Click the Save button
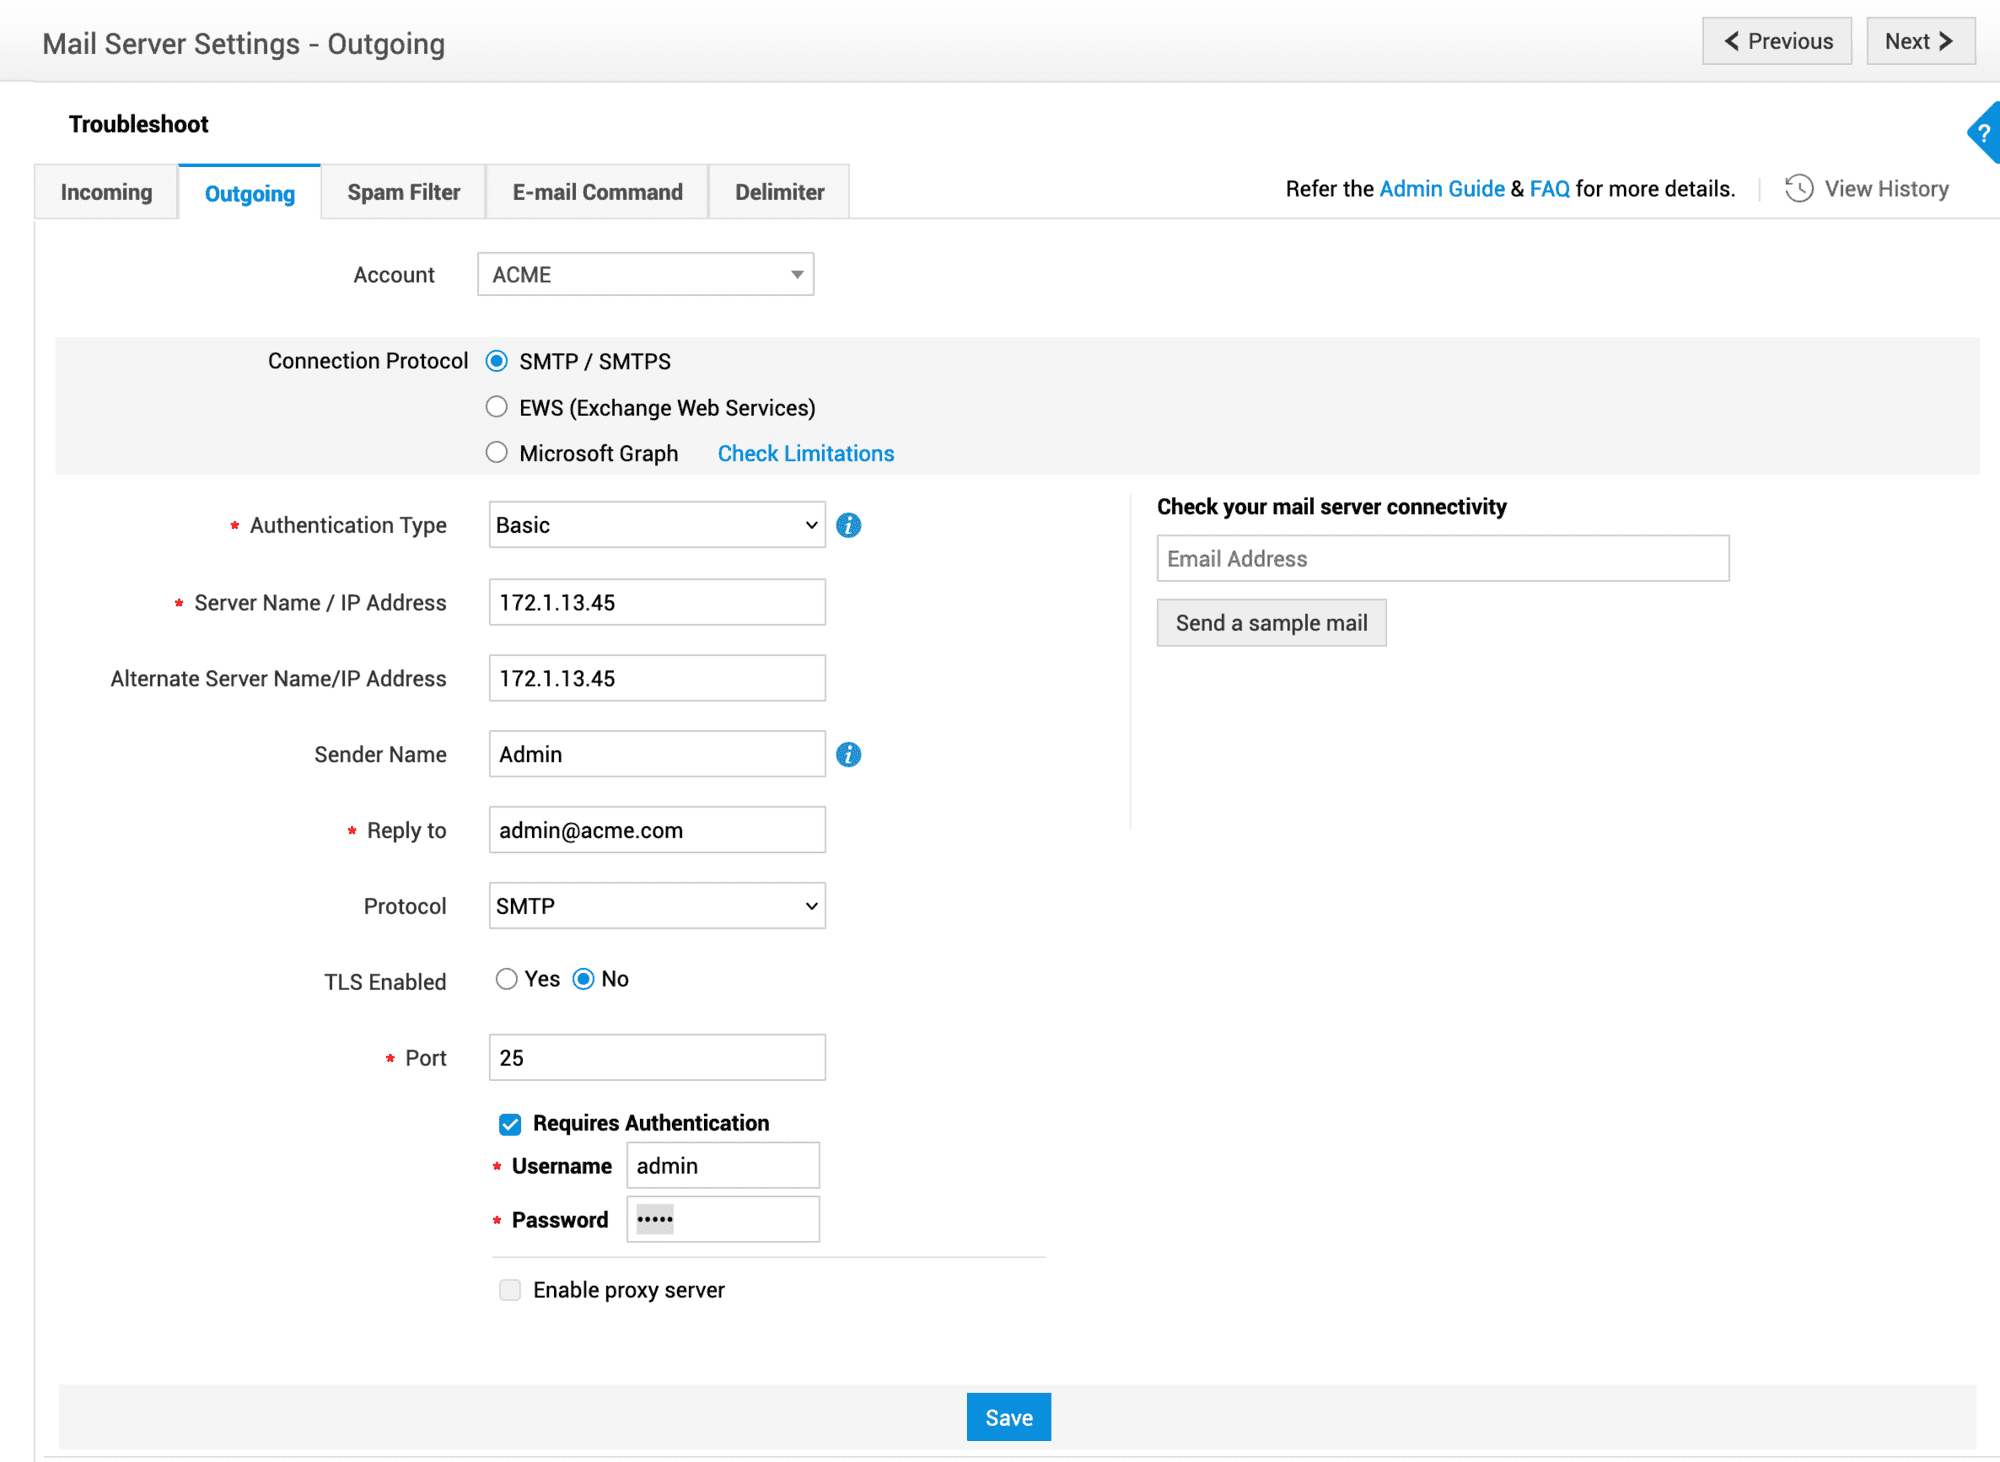 click(x=1008, y=1417)
